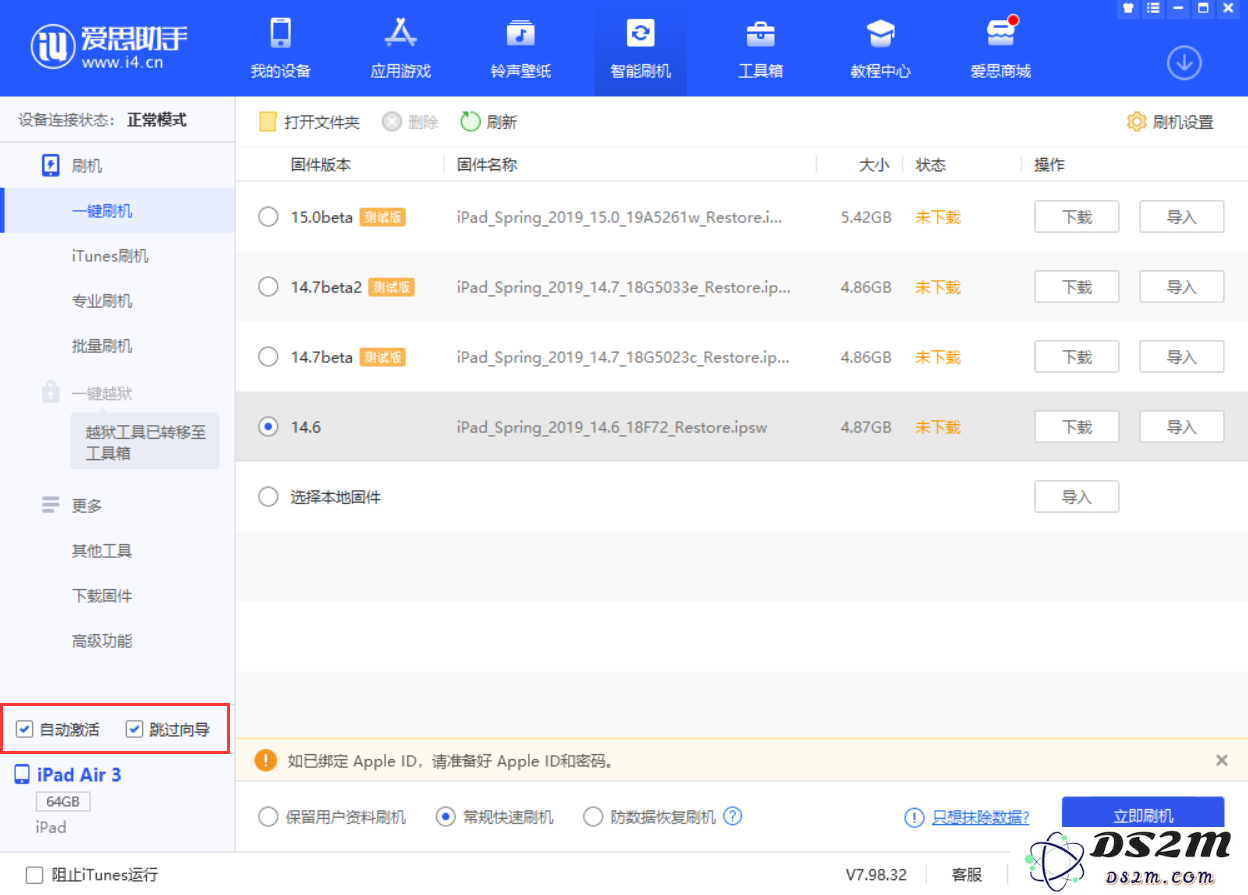Click the 删除 delete icon
Screen dimensions: 1248x895
392,122
